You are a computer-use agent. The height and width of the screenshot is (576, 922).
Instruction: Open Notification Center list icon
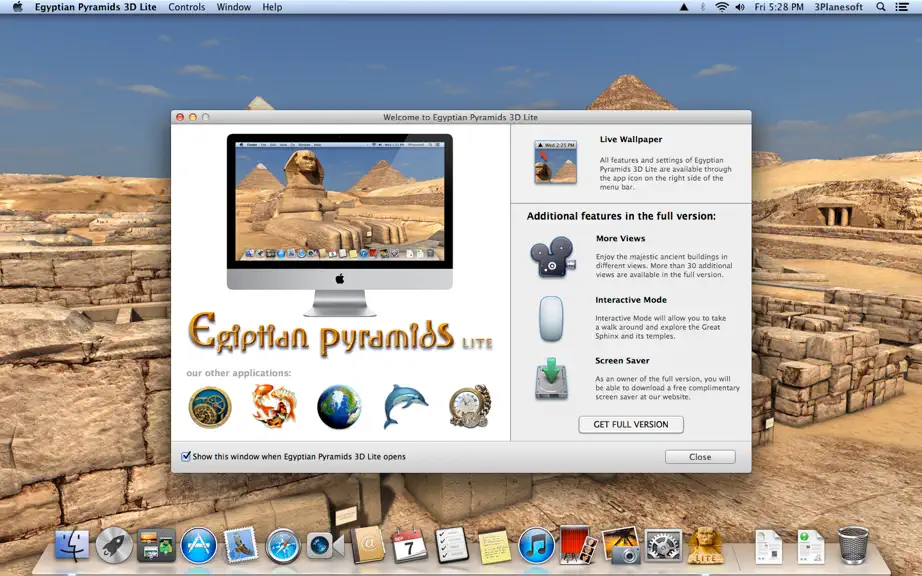coord(901,7)
